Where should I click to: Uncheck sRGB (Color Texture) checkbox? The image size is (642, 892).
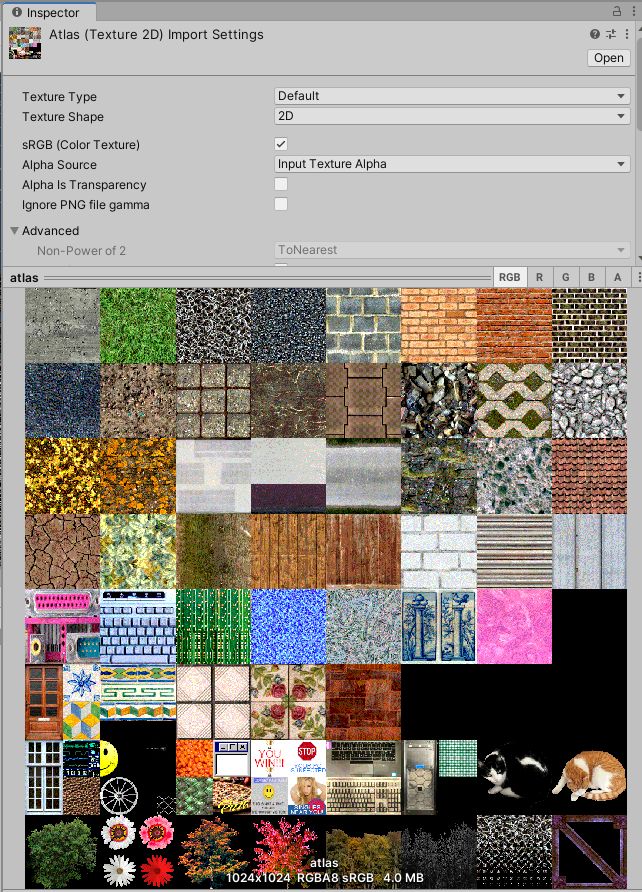click(281, 144)
